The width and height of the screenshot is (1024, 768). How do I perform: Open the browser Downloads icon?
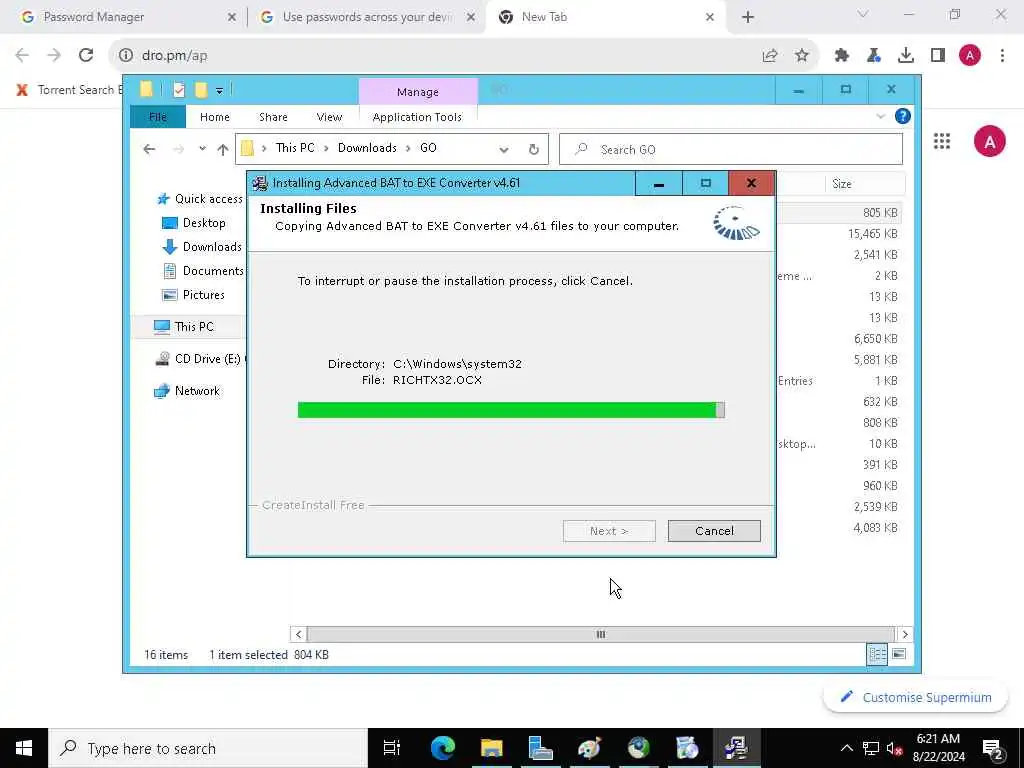coord(906,56)
